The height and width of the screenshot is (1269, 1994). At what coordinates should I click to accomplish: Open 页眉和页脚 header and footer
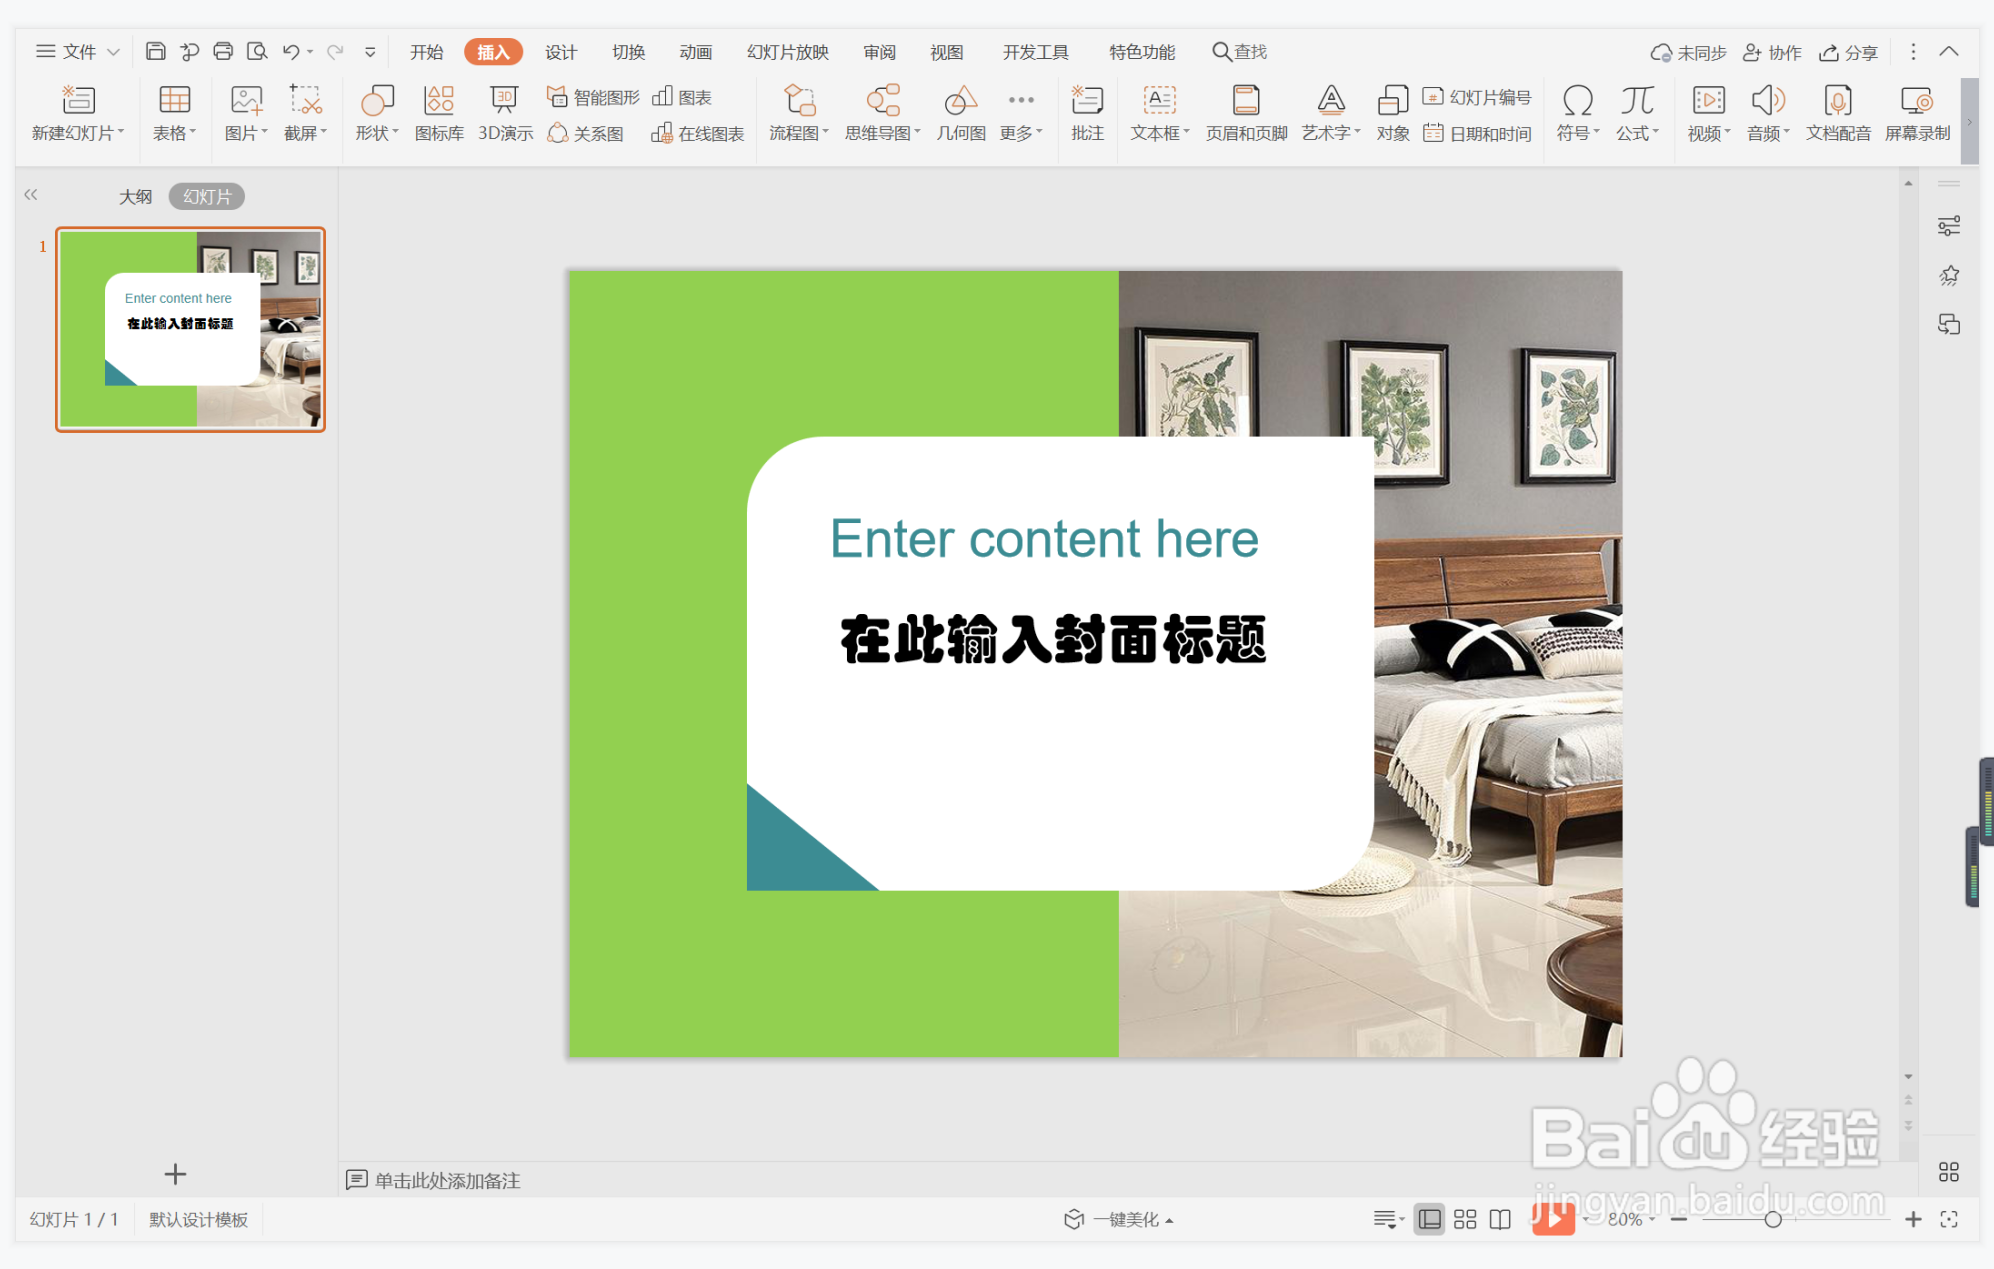pyautogui.click(x=1246, y=113)
